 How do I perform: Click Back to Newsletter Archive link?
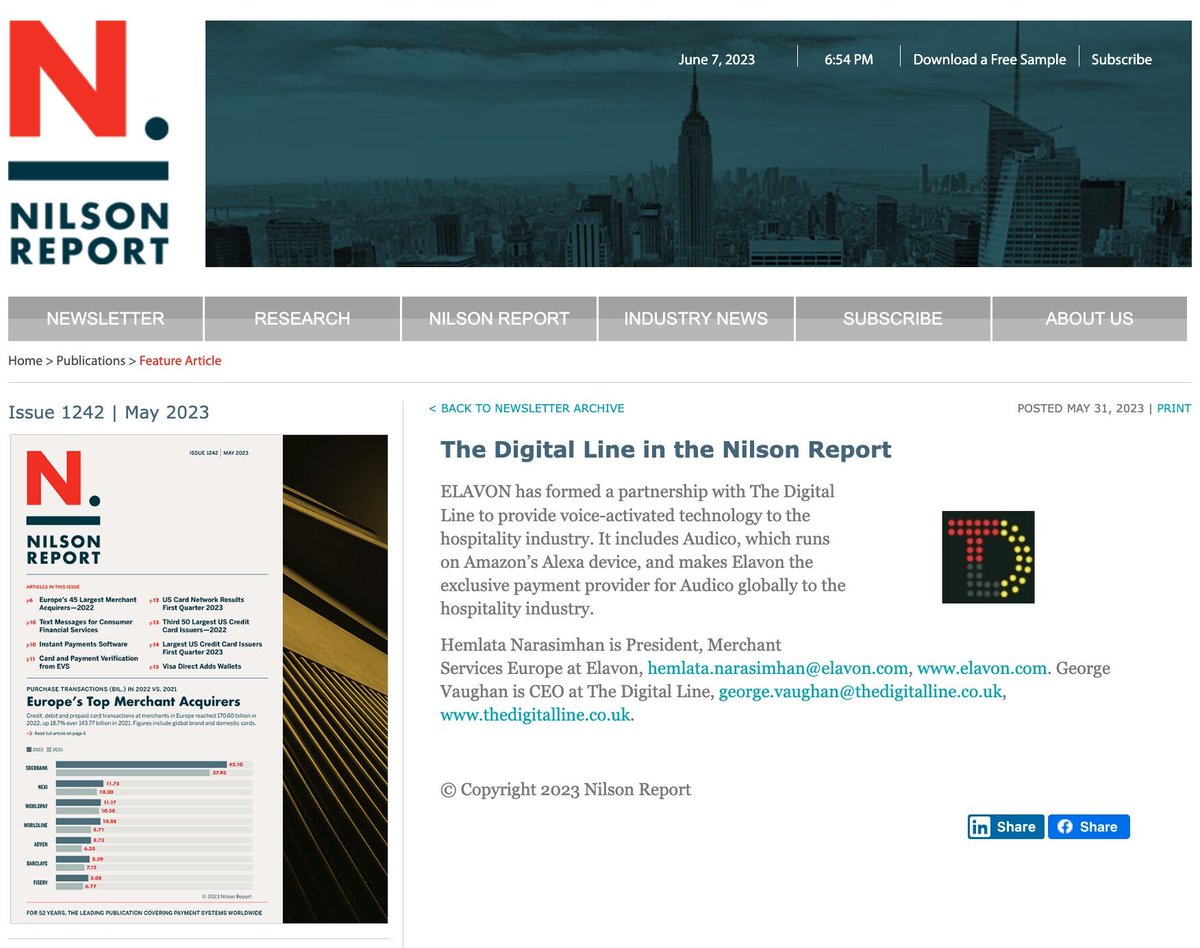coord(526,408)
